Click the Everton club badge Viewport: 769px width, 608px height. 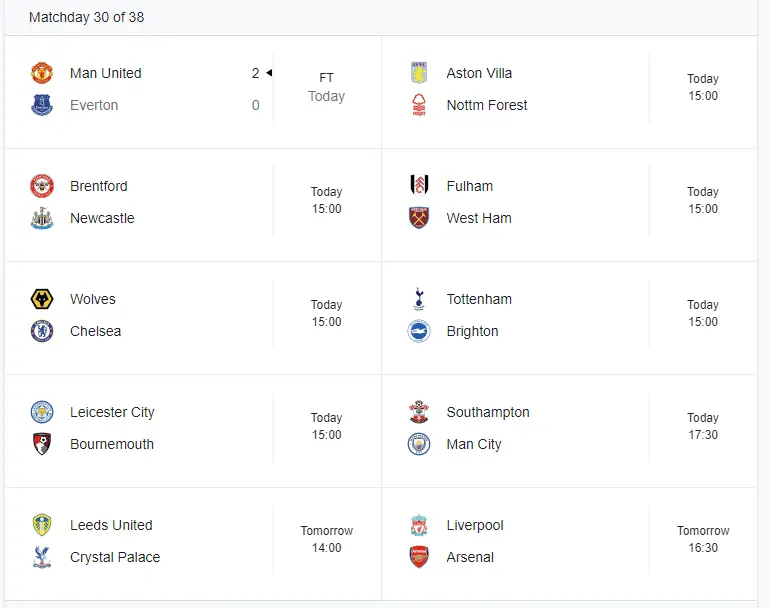pos(42,105)
